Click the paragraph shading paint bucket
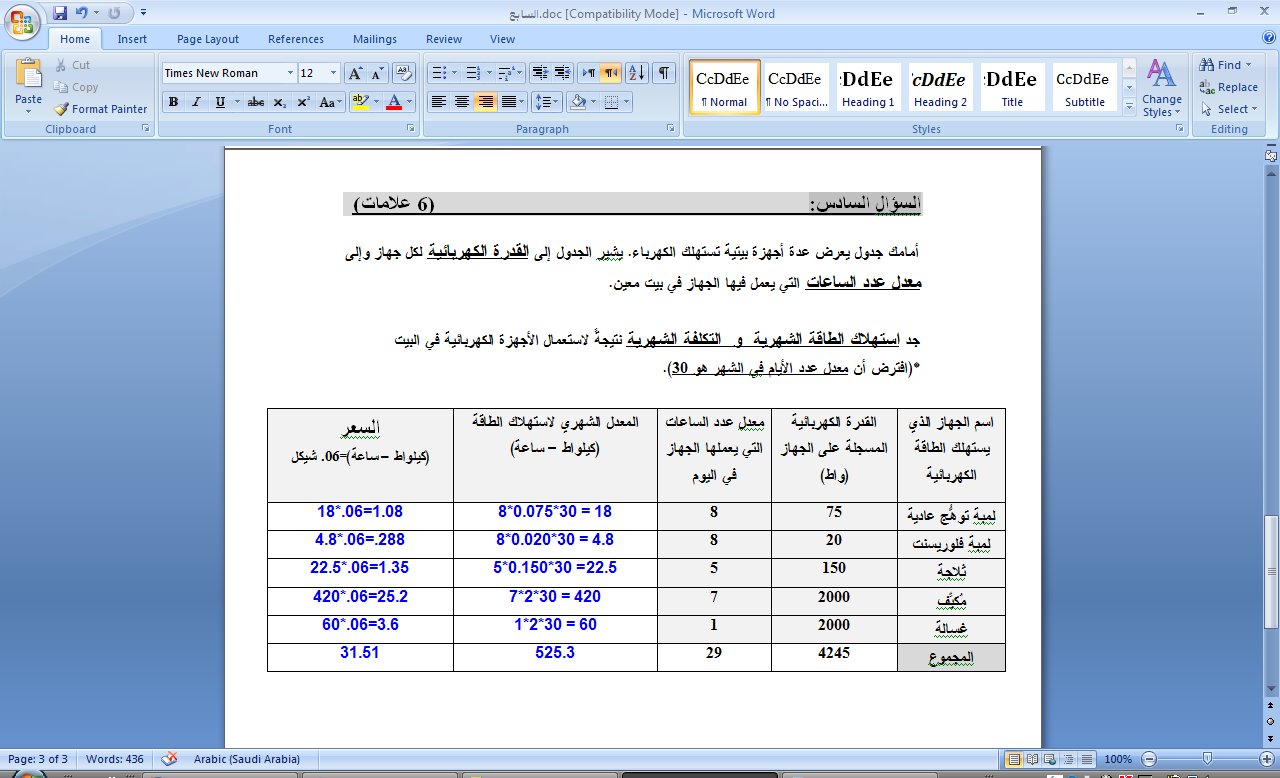This screenshot has height=778, width=1280. (576, 102)
